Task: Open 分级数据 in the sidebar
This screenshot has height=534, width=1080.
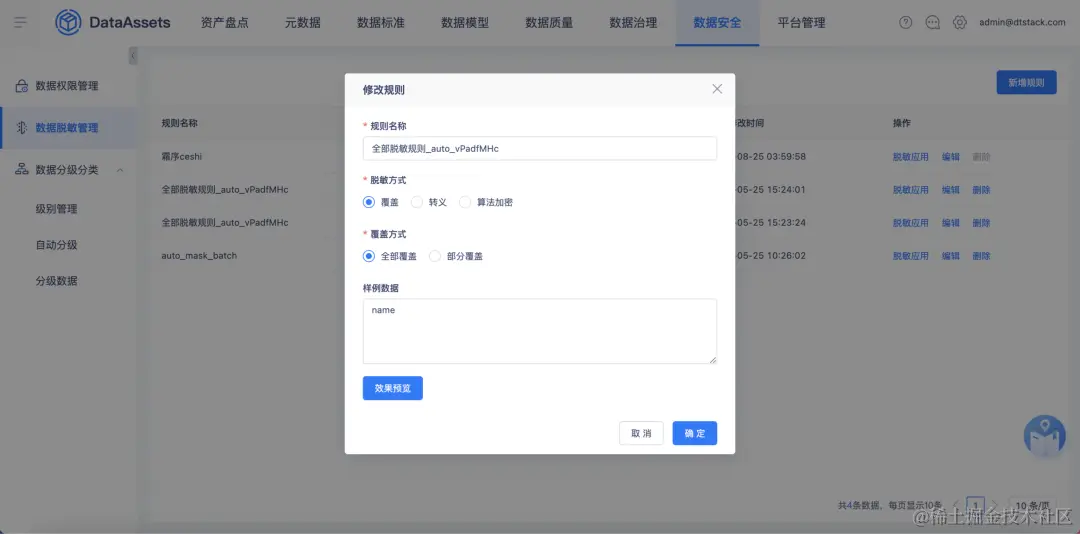Action: [56, 280]
